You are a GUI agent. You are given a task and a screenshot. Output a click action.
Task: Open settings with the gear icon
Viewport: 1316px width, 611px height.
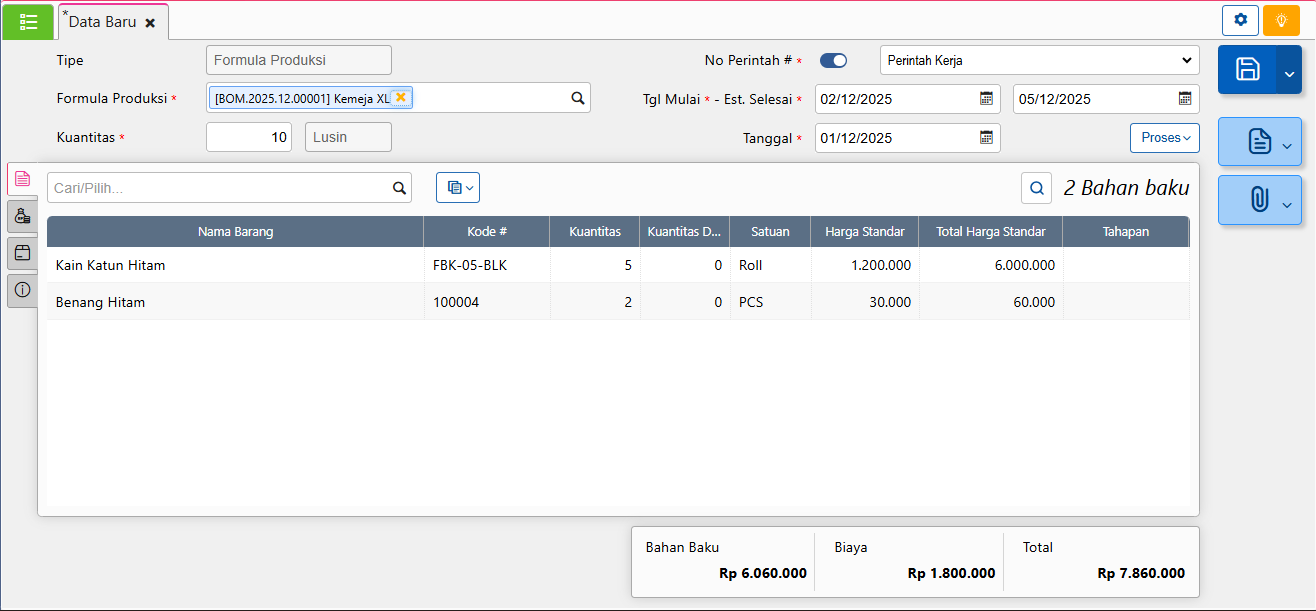click(1240, 20)
